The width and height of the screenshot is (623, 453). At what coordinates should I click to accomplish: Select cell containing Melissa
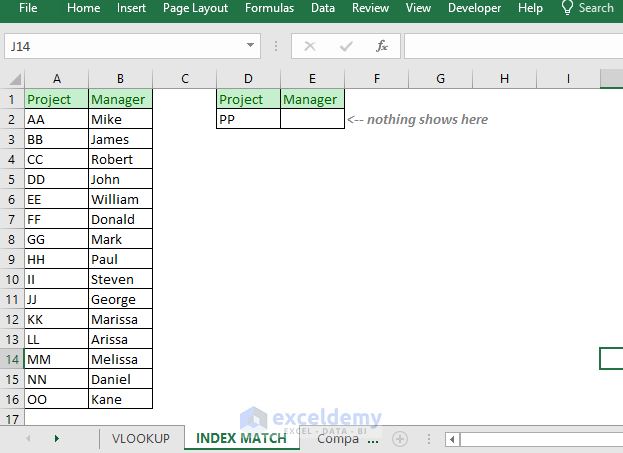point(120,359)
